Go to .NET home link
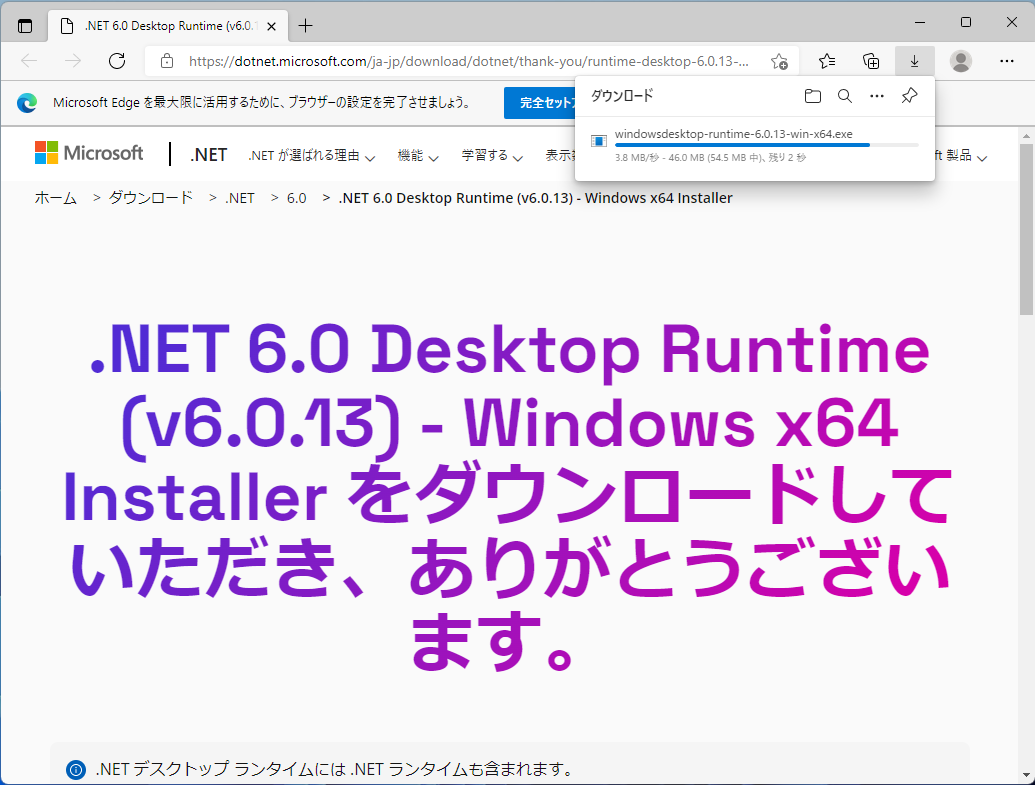The height and width of the screenshot is (785, 1035). click(x=209, y=155)
